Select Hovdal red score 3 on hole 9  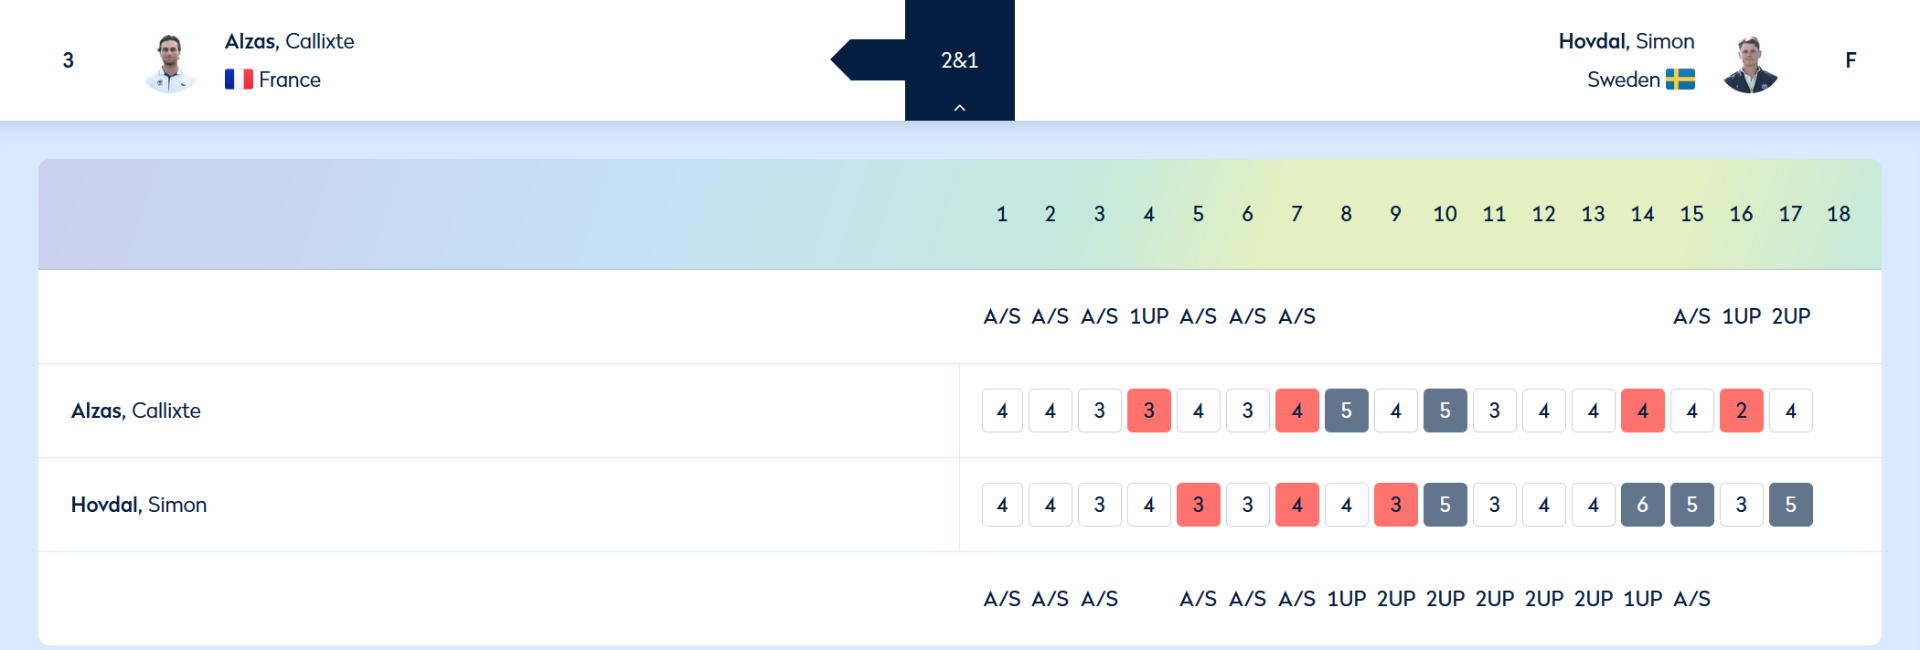pyautogui.click(x=1396, y=504)
